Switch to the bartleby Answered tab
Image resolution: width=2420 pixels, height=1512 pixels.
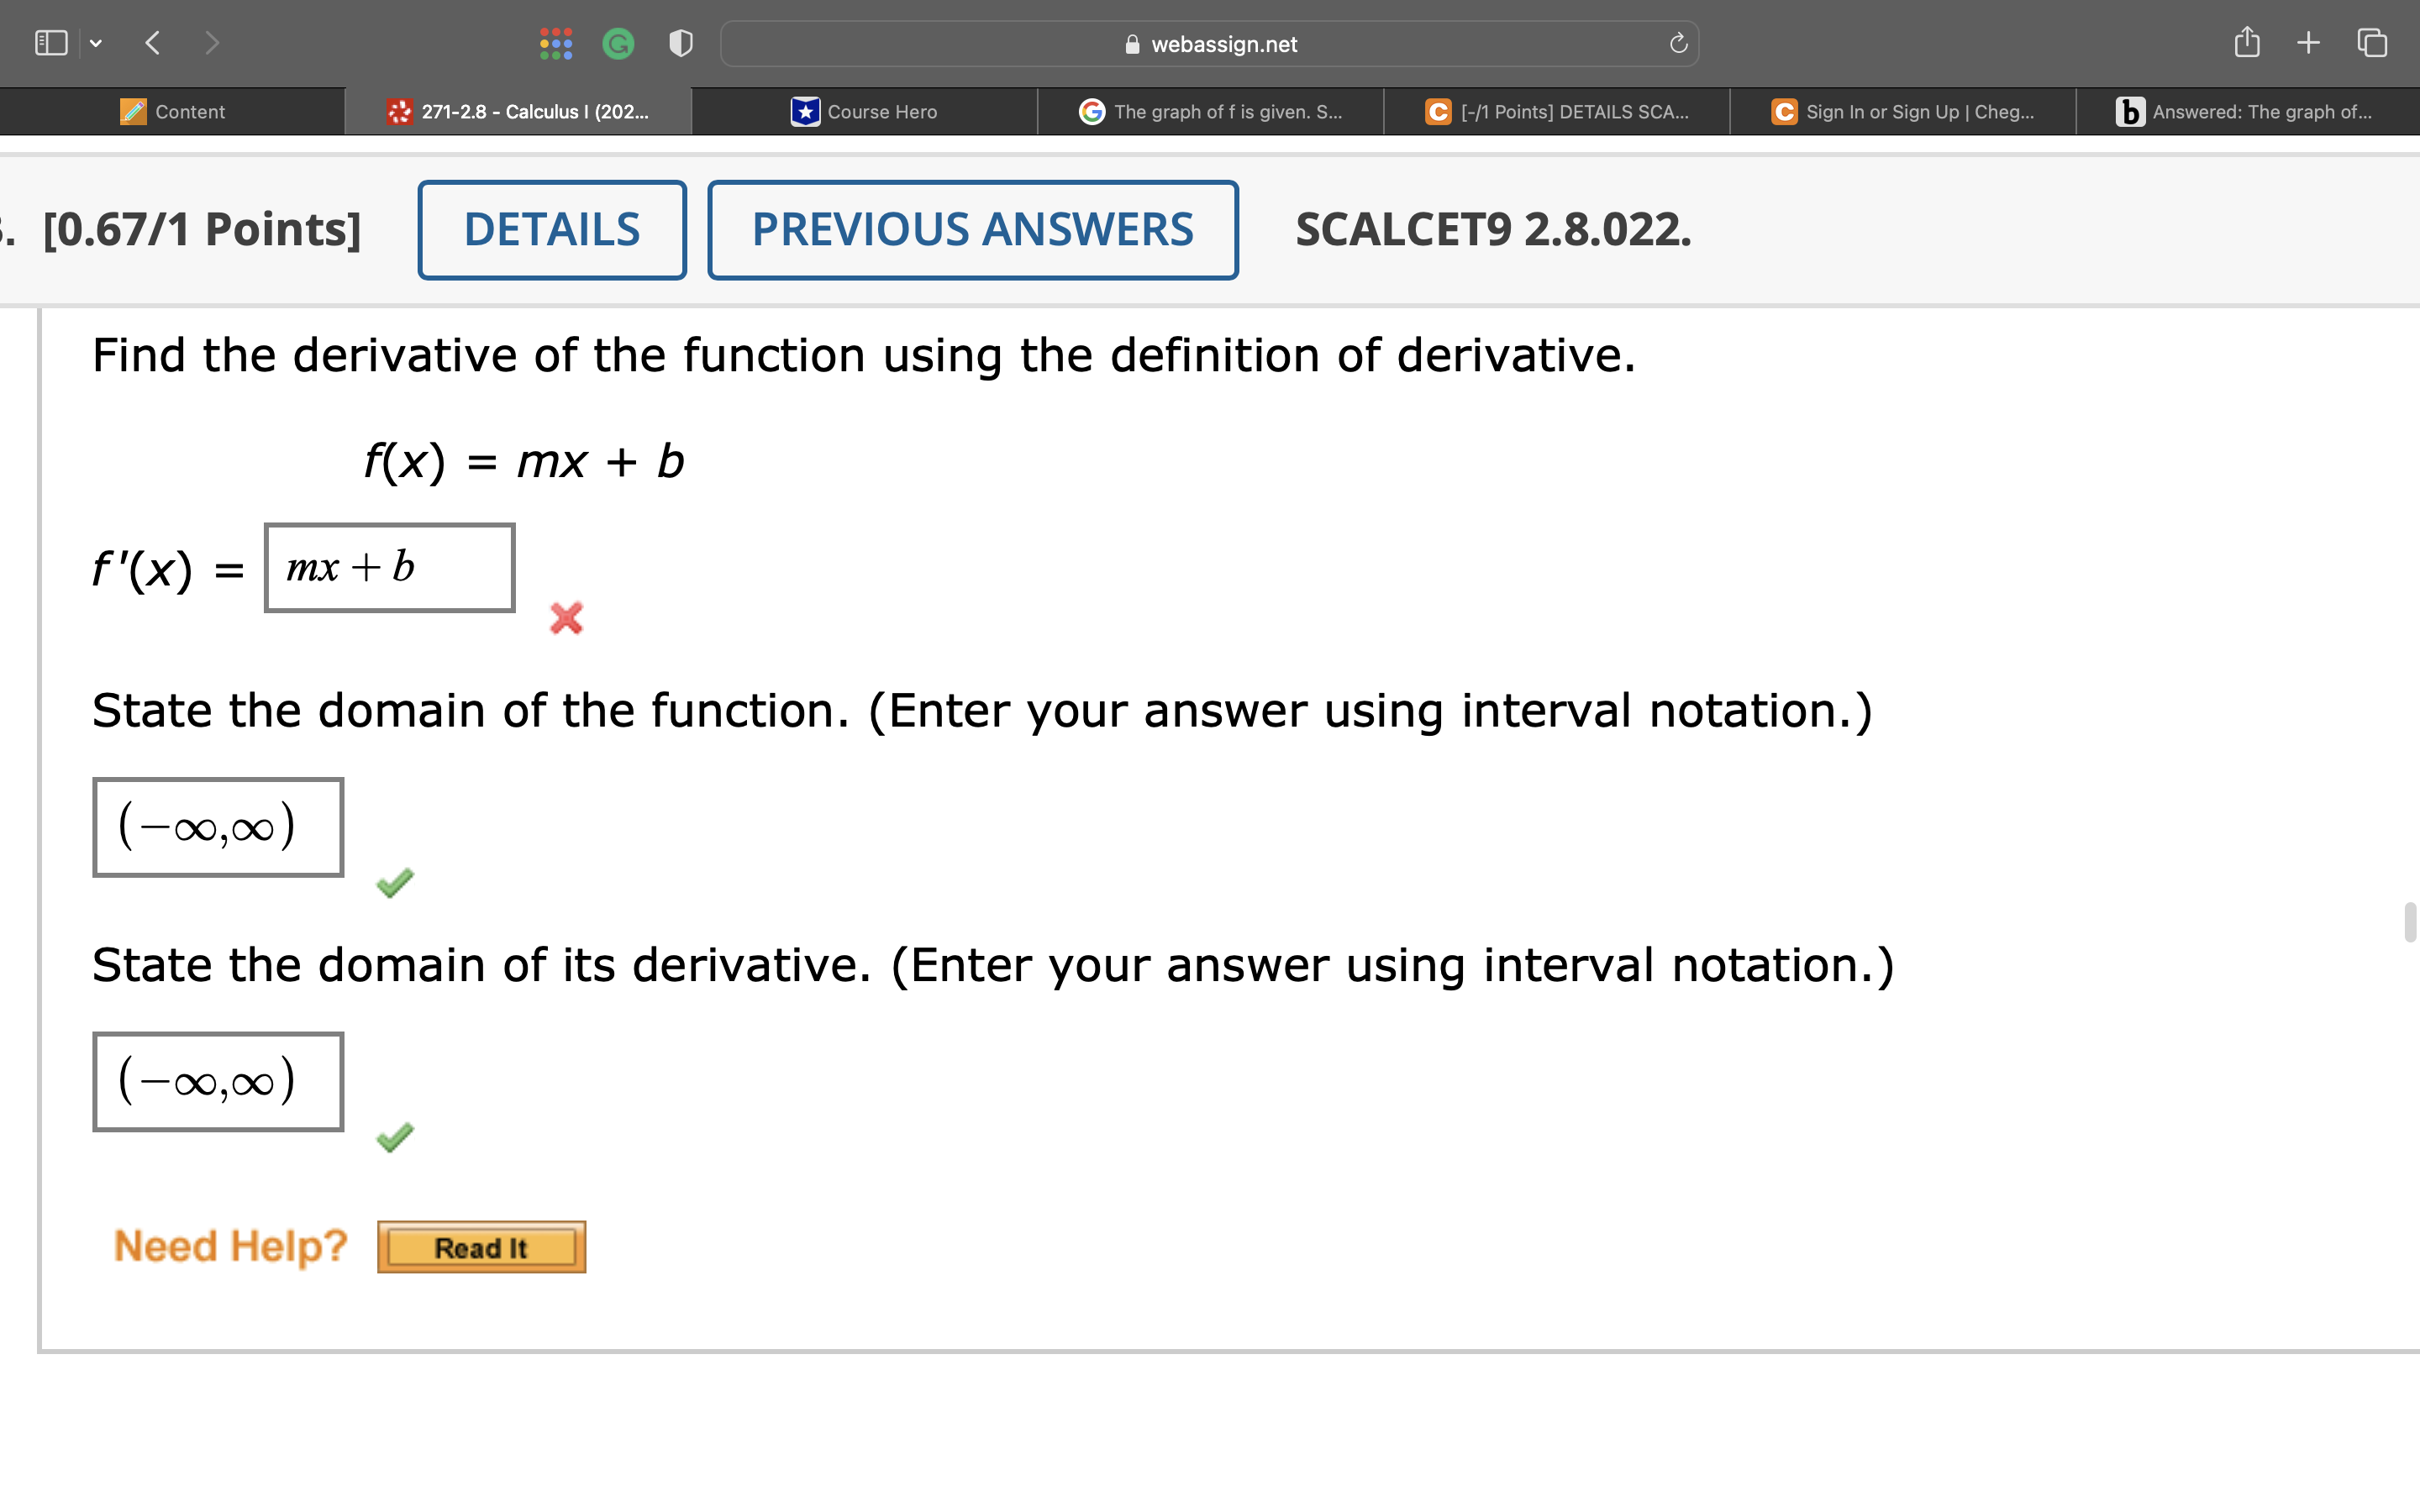pos(2250,111)
